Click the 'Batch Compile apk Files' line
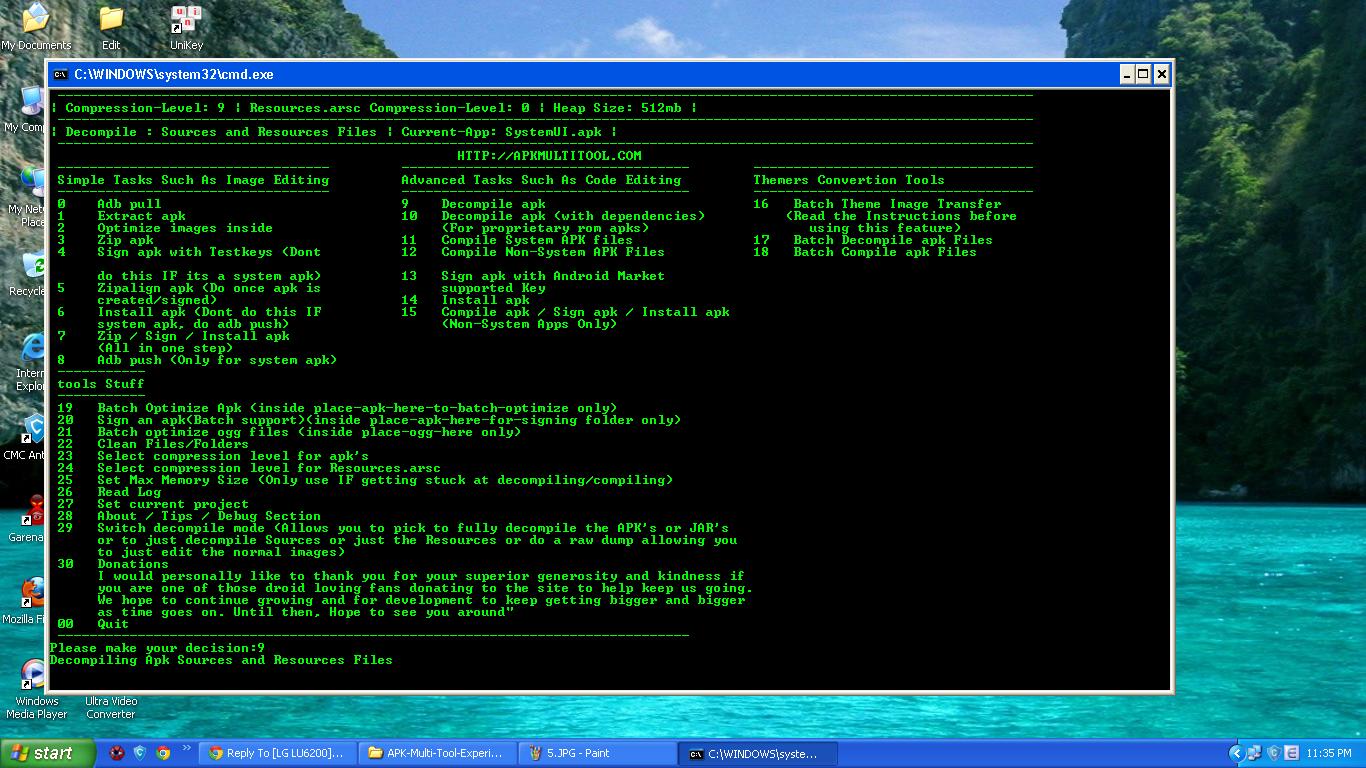Image resolution: width=1366 pixels, height=768 pixels. click(865, 252)
